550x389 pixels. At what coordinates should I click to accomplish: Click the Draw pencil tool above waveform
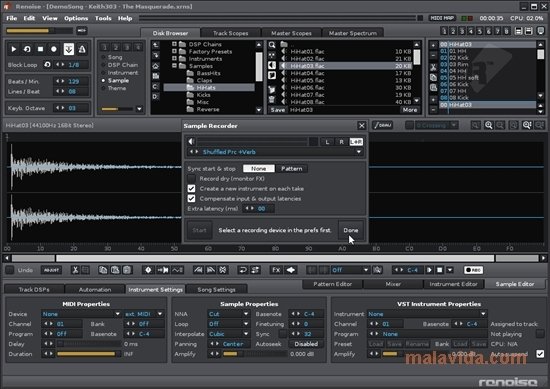tap(382, 125)
